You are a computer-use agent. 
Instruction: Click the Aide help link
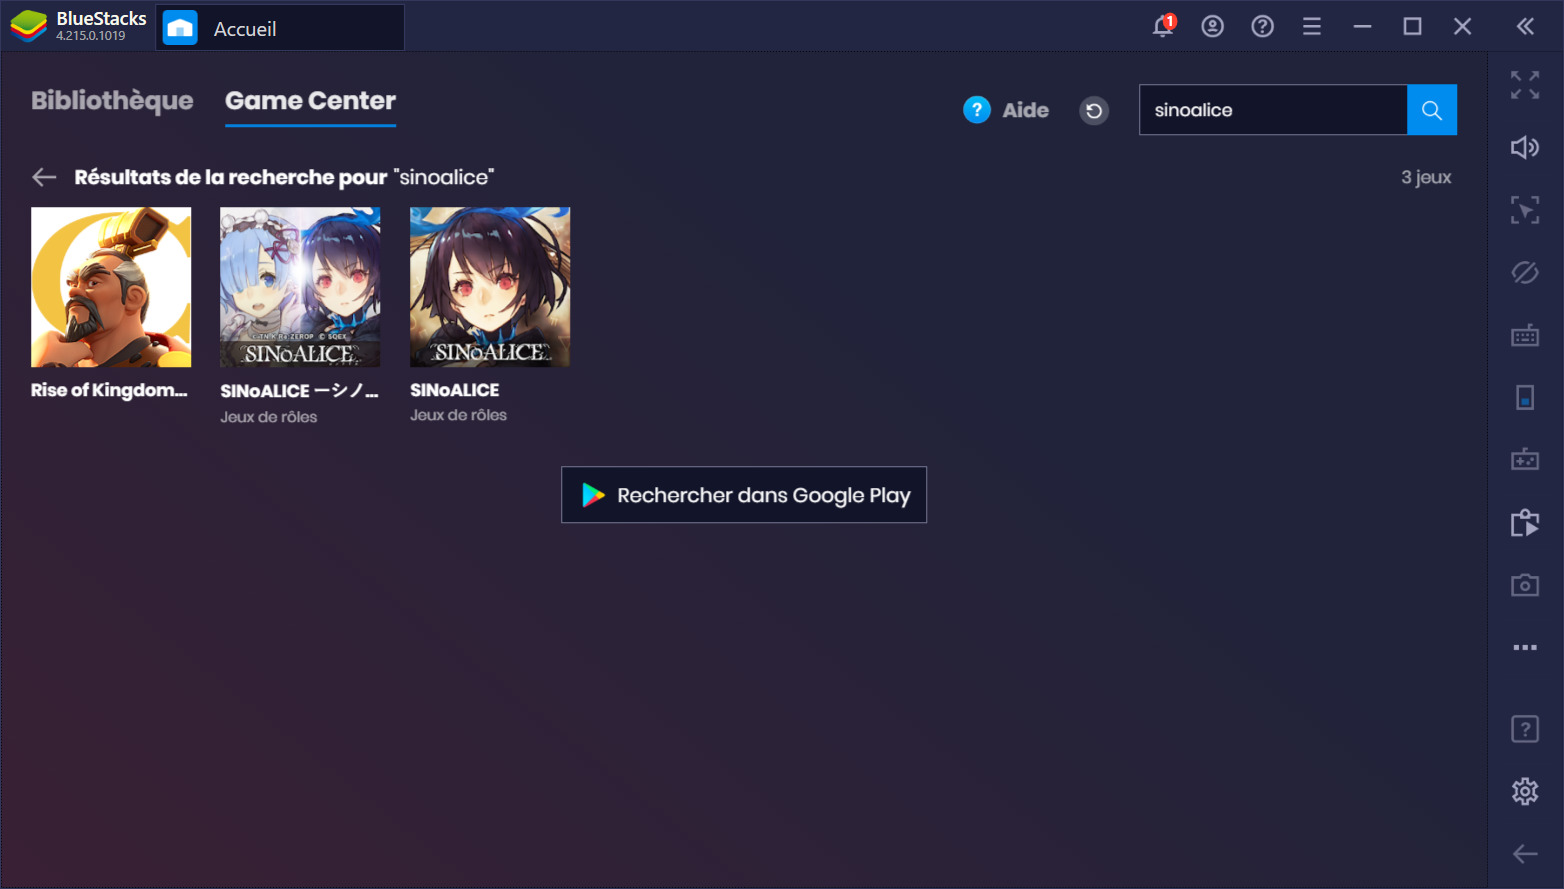[1026, 110]
